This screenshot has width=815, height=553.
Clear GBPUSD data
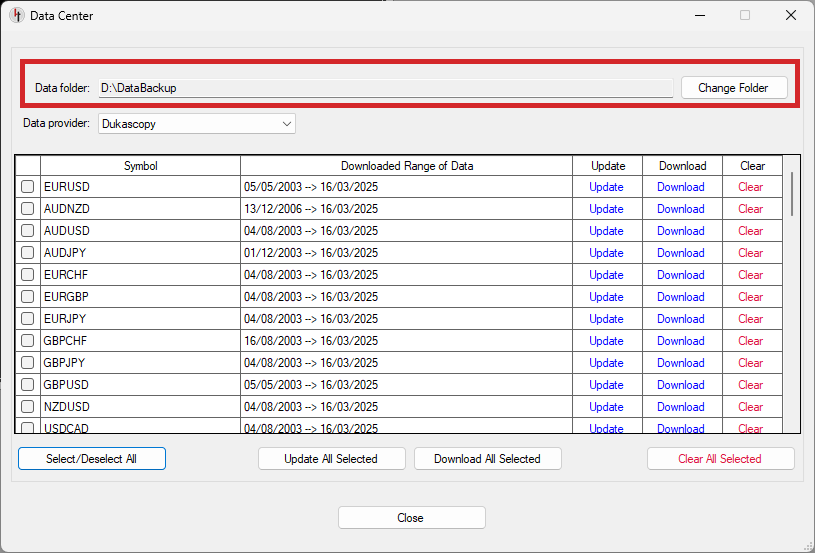(x=751, y=385)
